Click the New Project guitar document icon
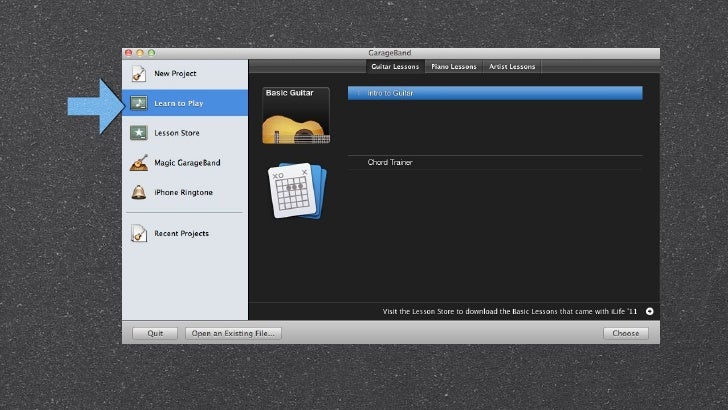This screenshot has width=728, height=410. coord(138,73)
